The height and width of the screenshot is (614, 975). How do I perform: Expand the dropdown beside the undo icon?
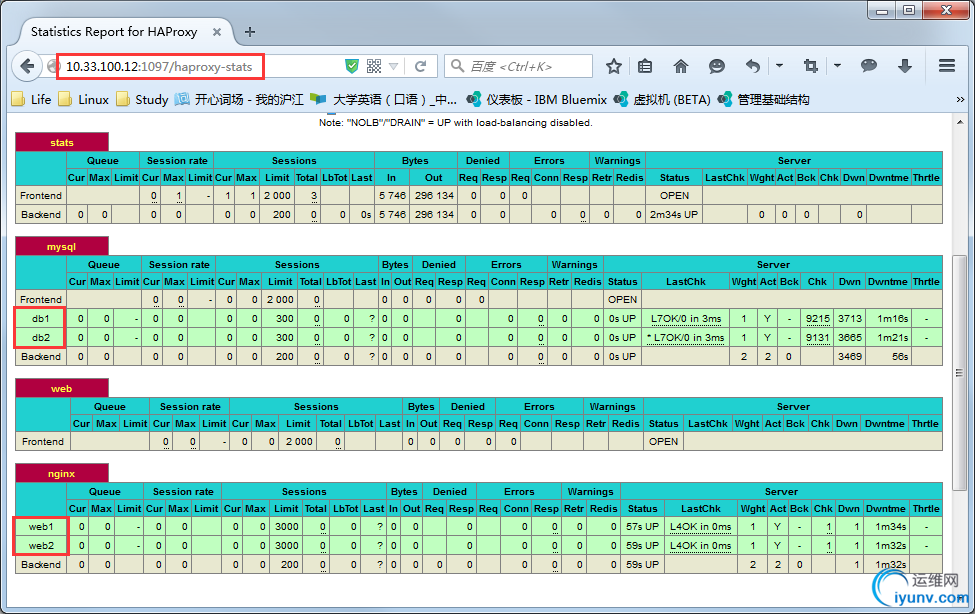[779, 65]
